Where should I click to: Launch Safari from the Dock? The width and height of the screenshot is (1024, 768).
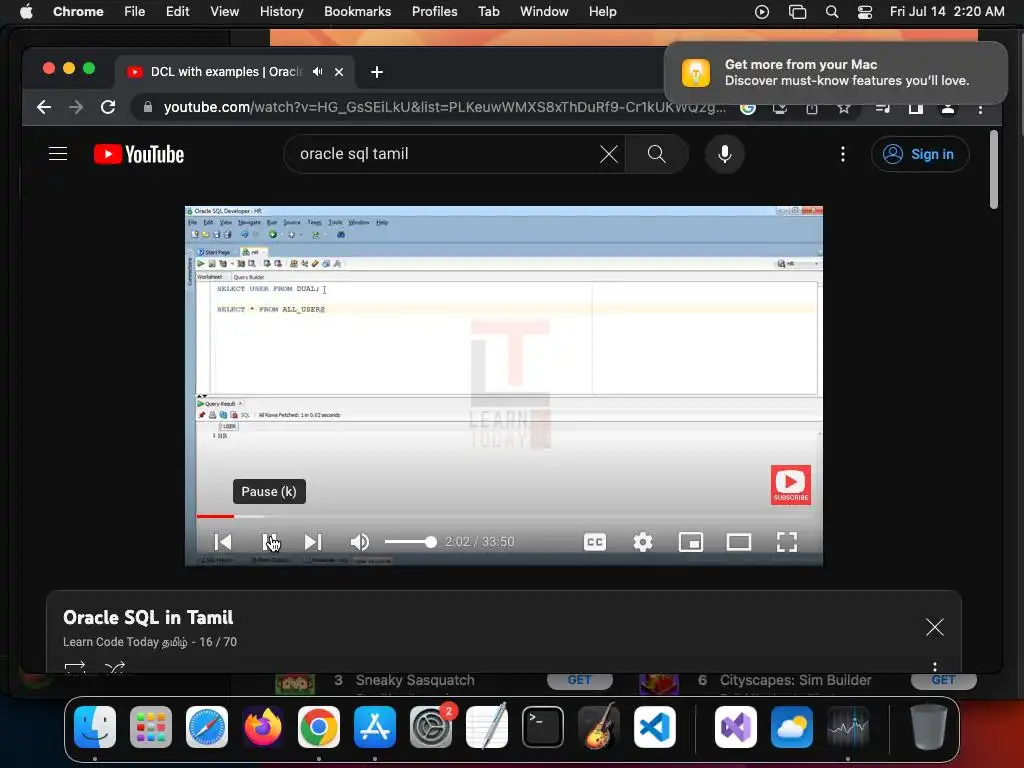(207, 727)
